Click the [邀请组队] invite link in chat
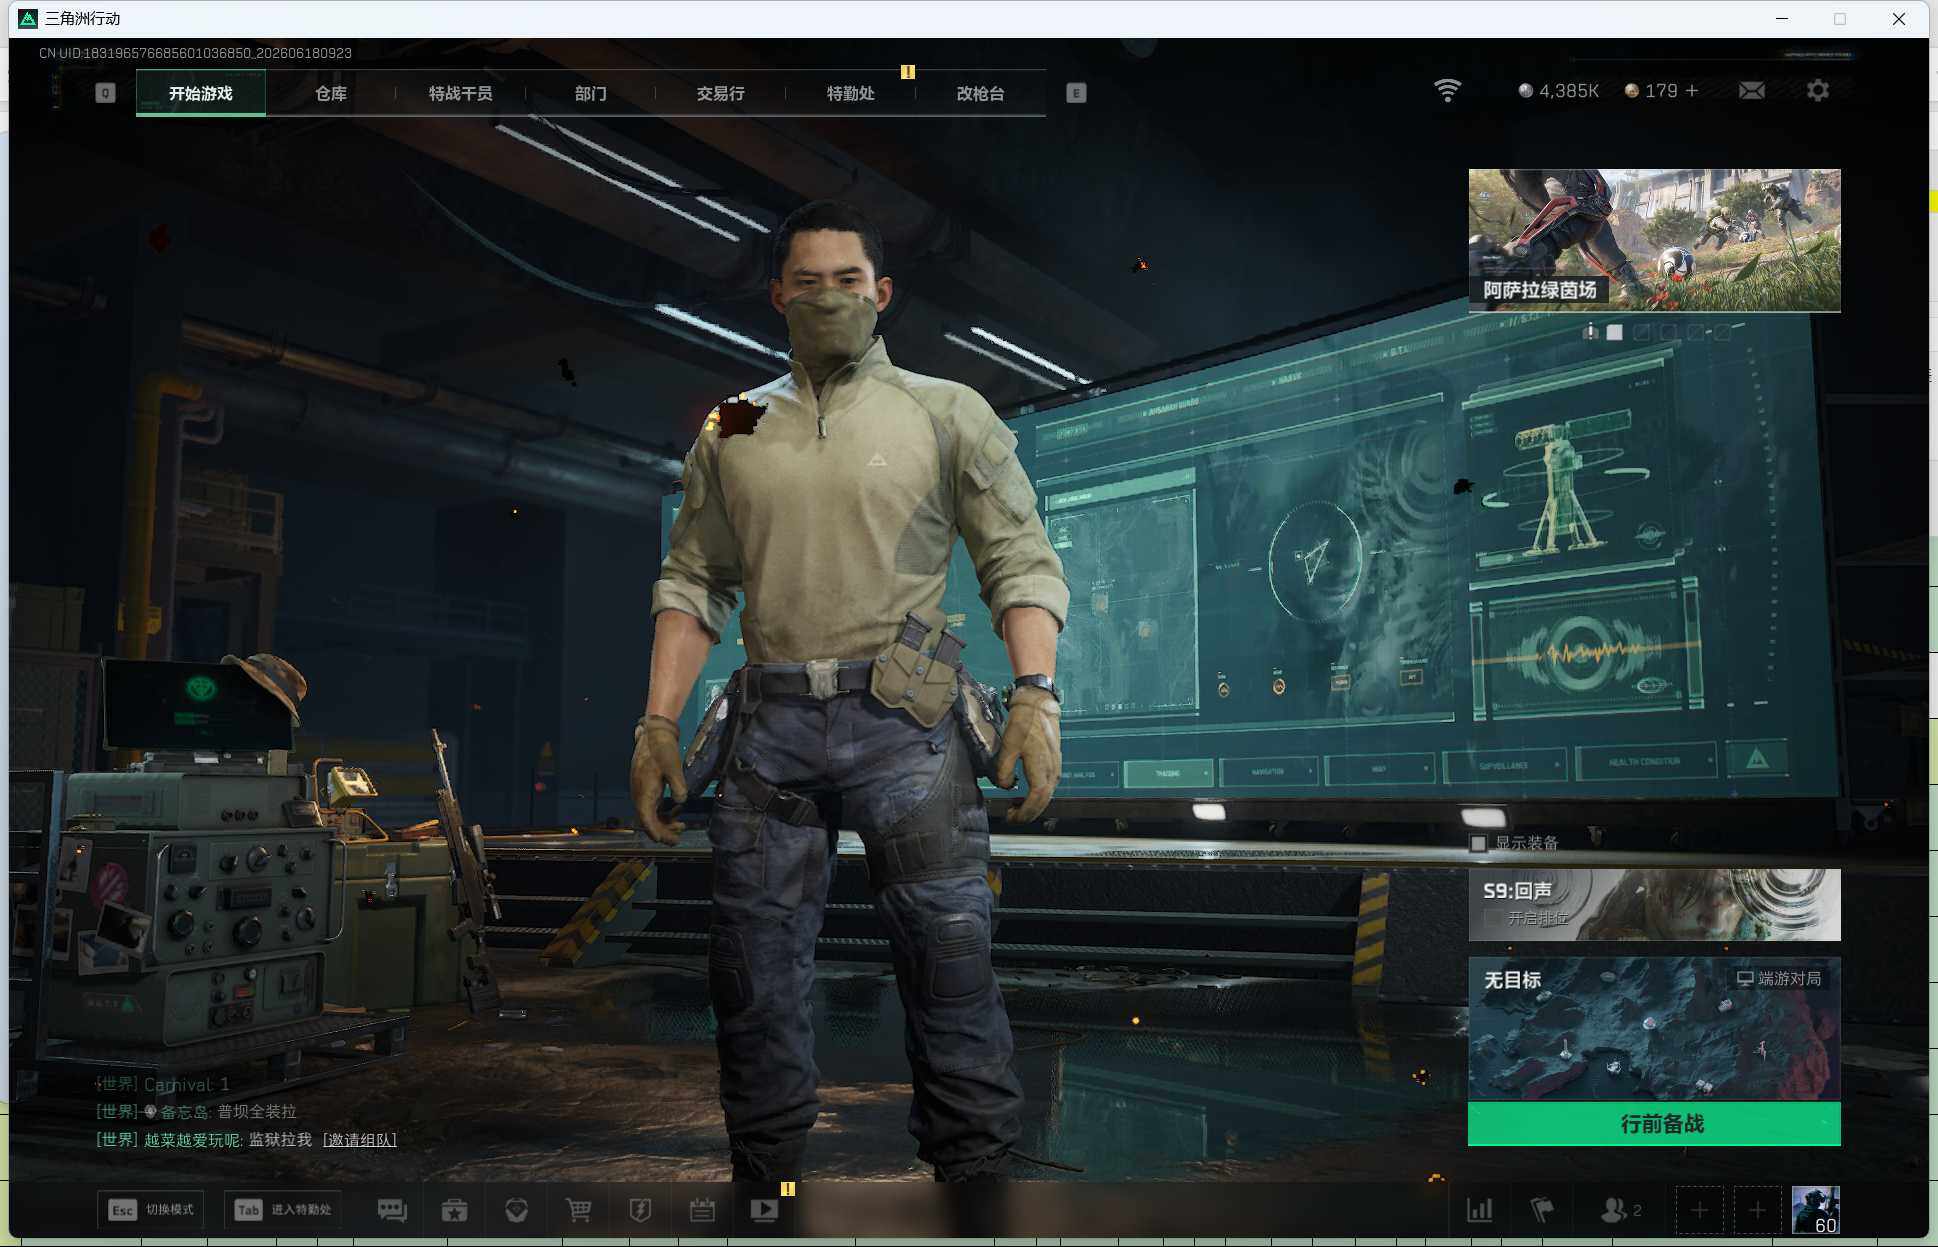 pos(359,1140)
